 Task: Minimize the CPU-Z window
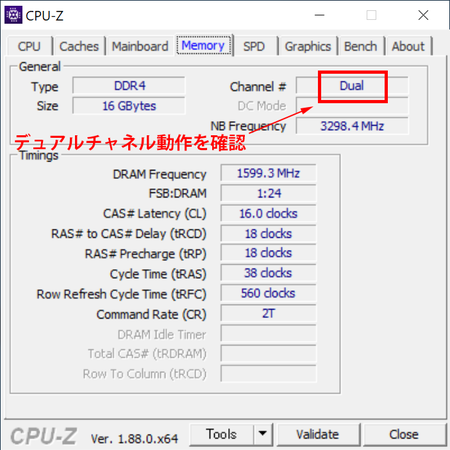tap(319, 15)
